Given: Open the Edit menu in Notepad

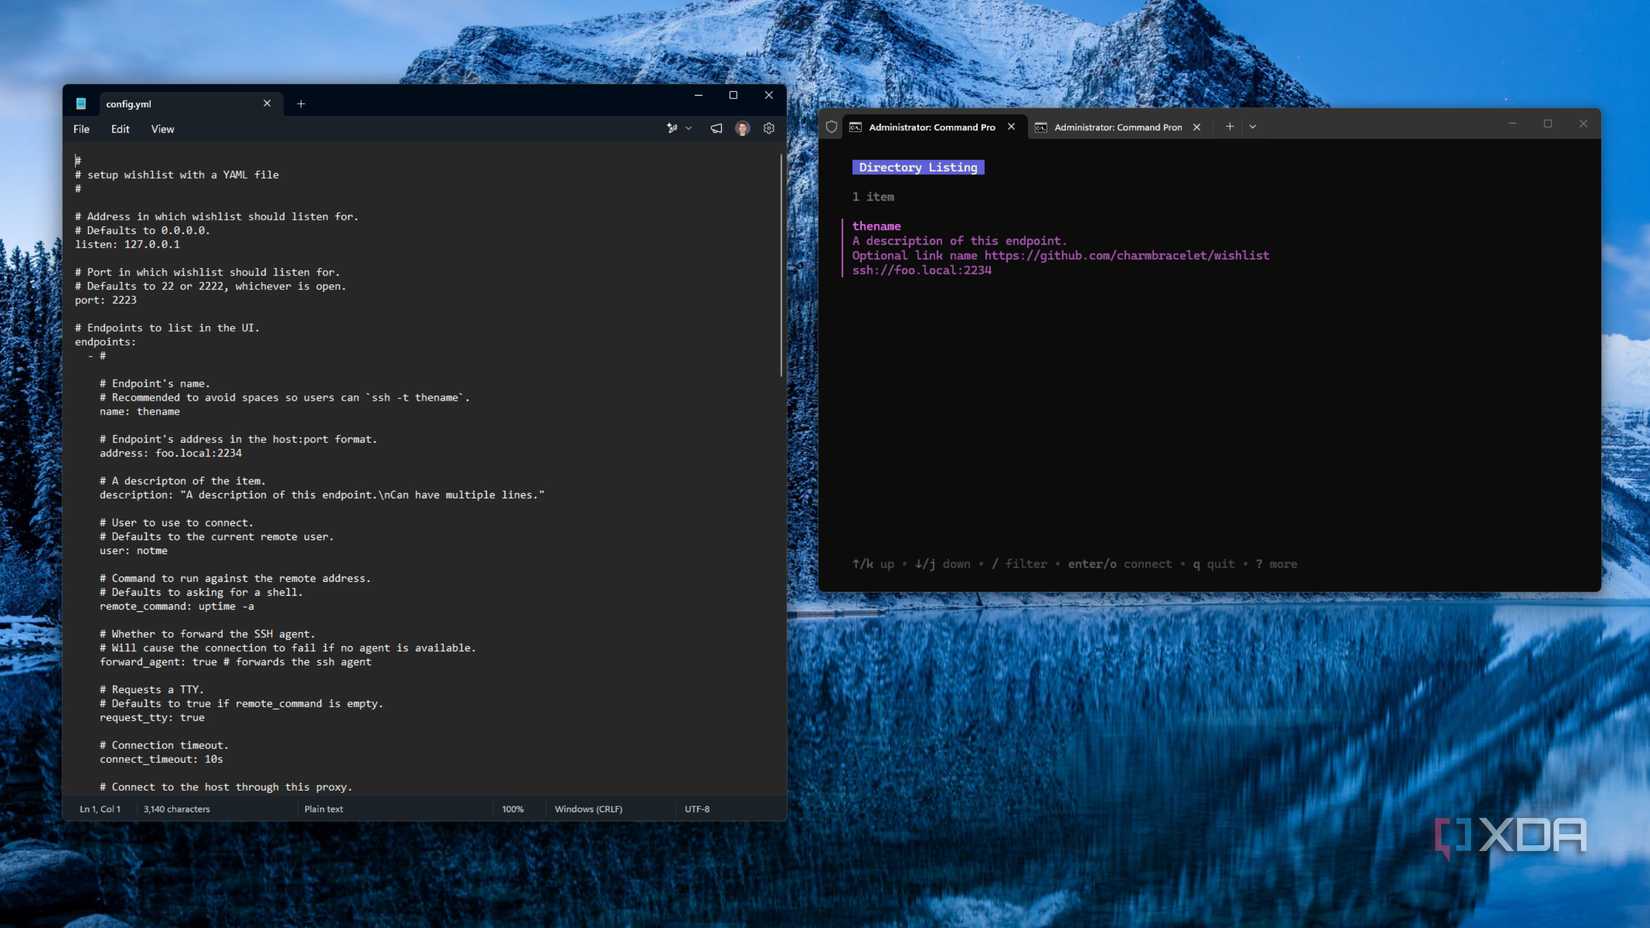Looking at the screenshot, I should (x=120, y=129).
